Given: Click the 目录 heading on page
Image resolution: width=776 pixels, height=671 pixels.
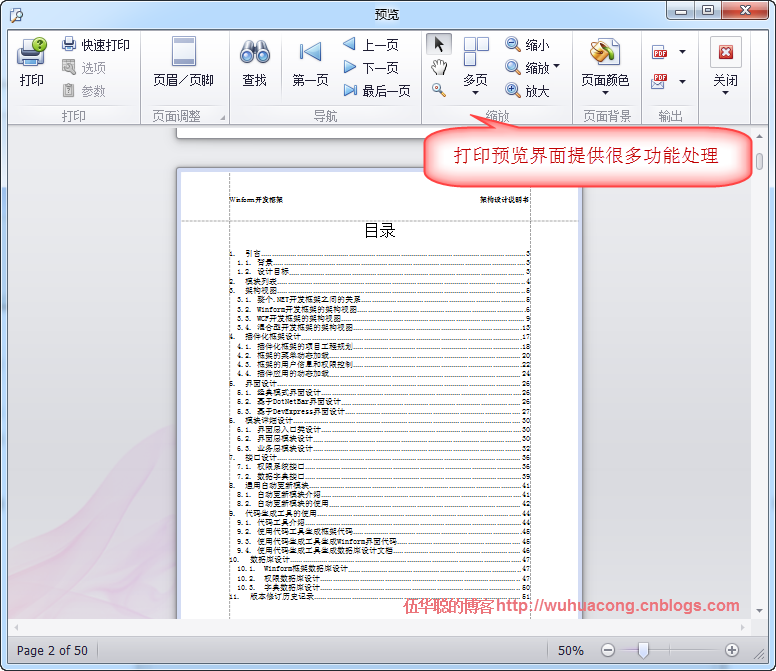Looking at the screenshot, I should 380,231.
